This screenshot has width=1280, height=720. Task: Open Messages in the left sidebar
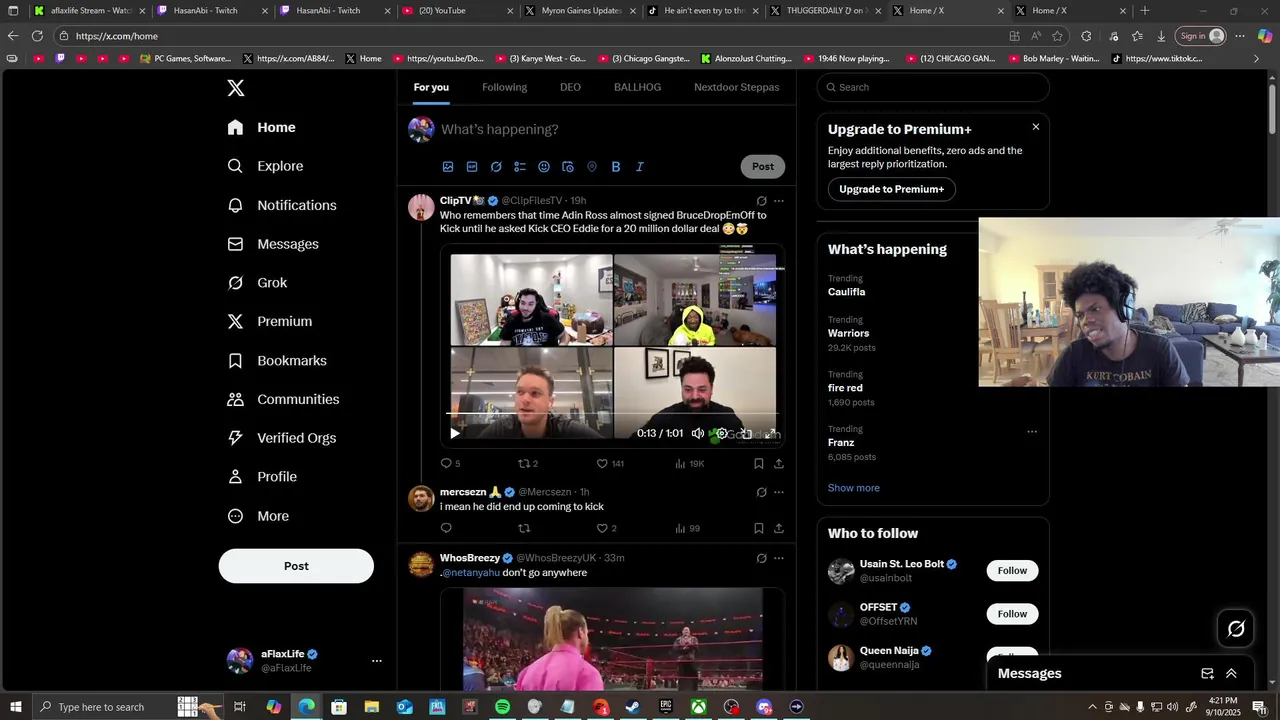(273, 244)
